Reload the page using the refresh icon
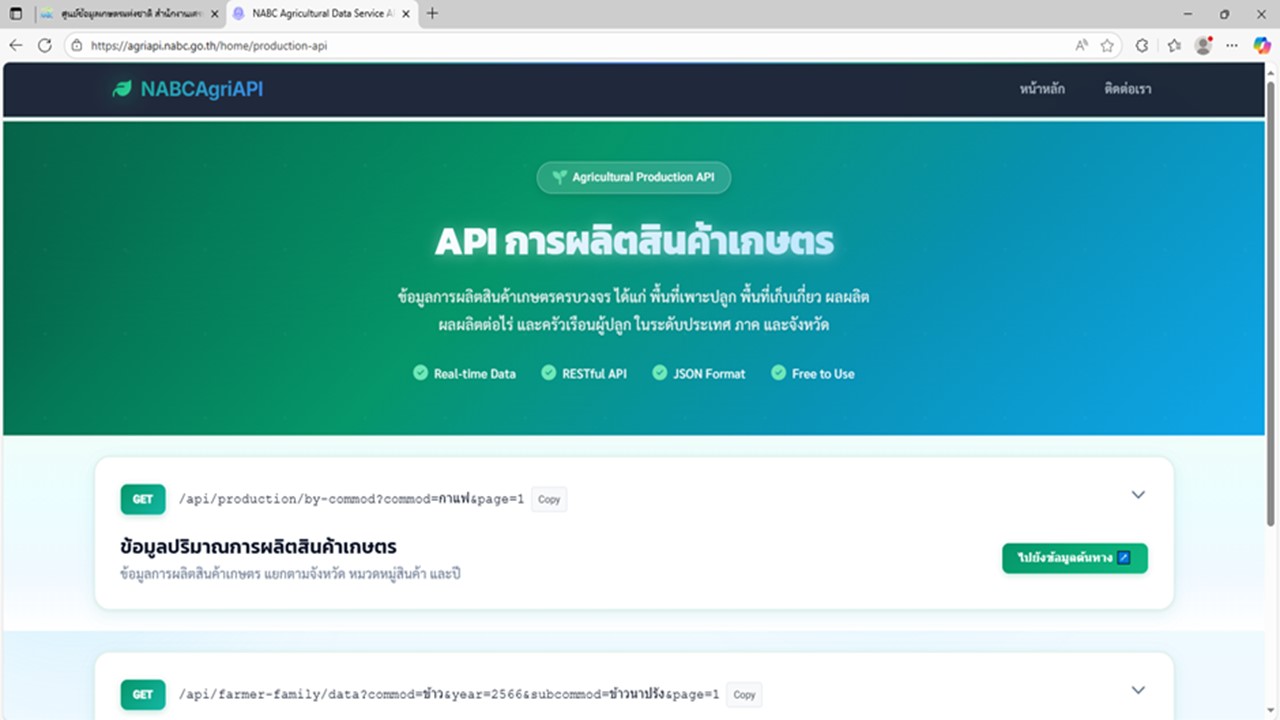This screenshot has width=1280, height=720. pyautogui.click(x=45, y=45)
